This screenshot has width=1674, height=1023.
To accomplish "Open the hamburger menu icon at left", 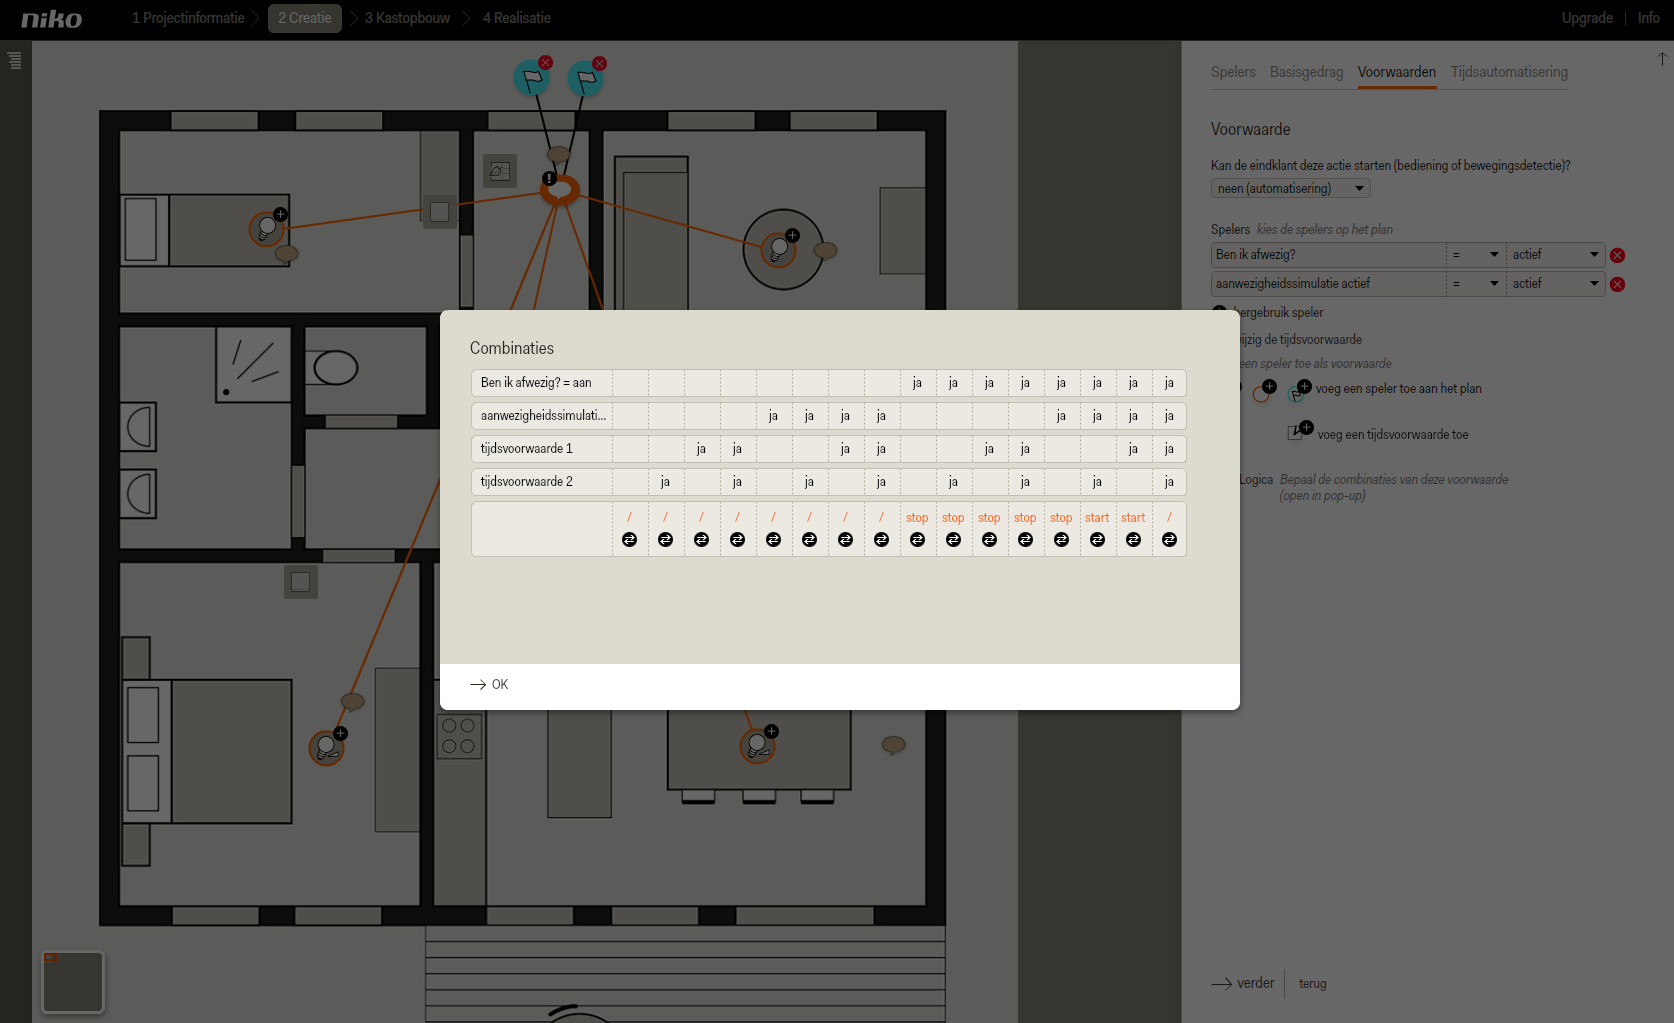I will (14, 60).
